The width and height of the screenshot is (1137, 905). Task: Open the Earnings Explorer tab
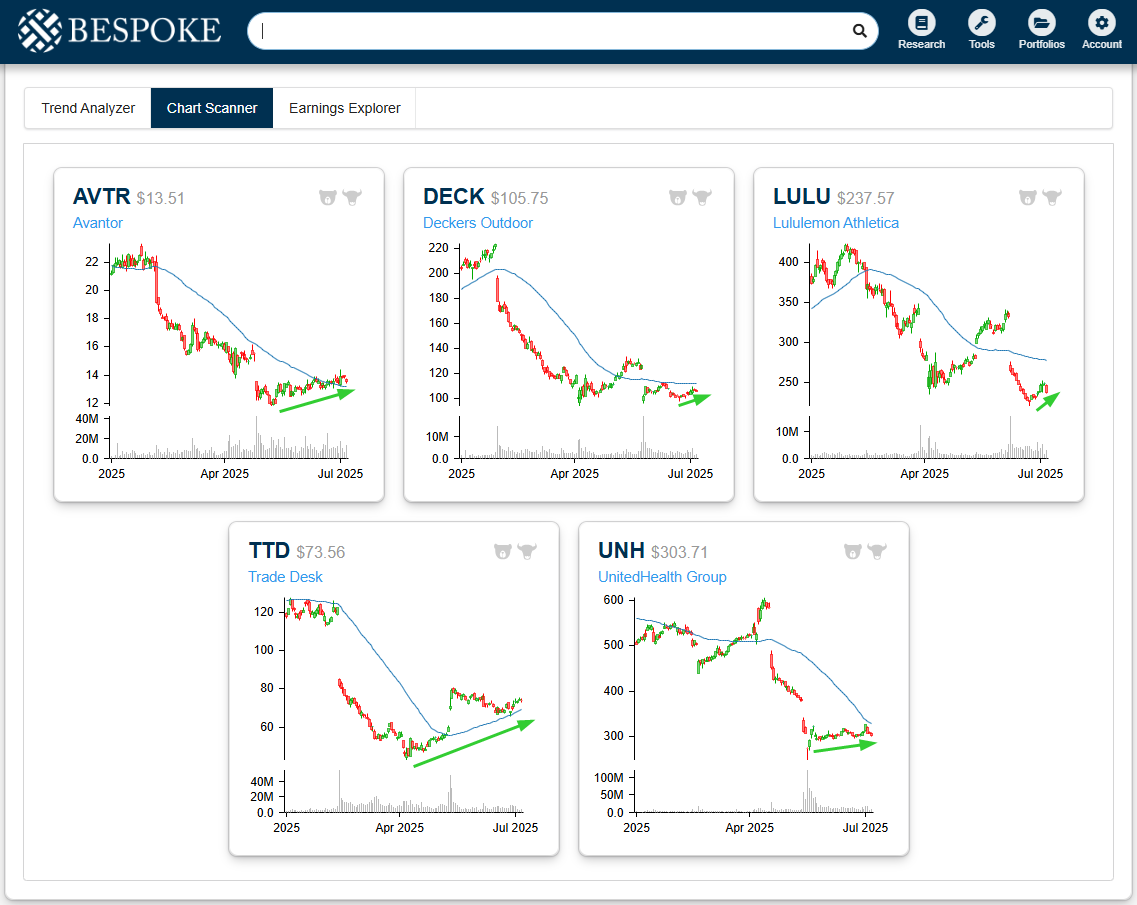(x=344, y=108)
